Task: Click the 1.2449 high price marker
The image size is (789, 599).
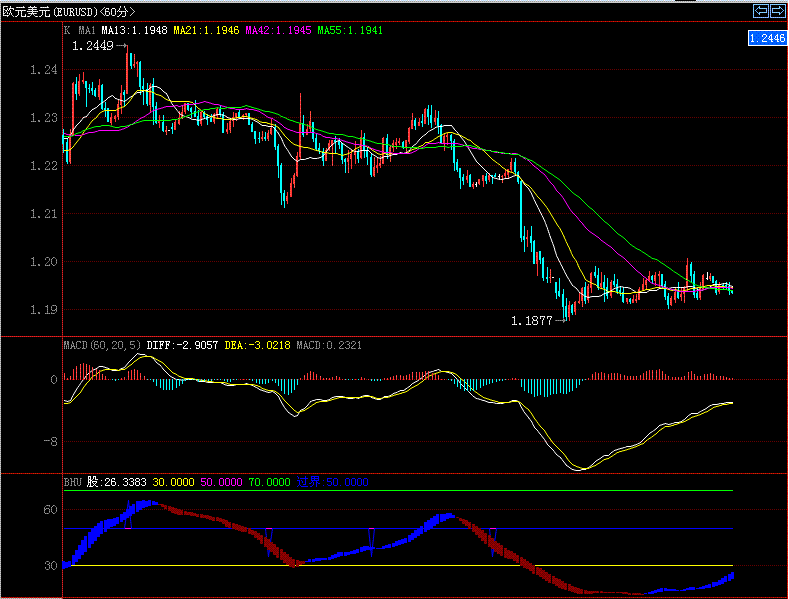Action: [93, 46]
